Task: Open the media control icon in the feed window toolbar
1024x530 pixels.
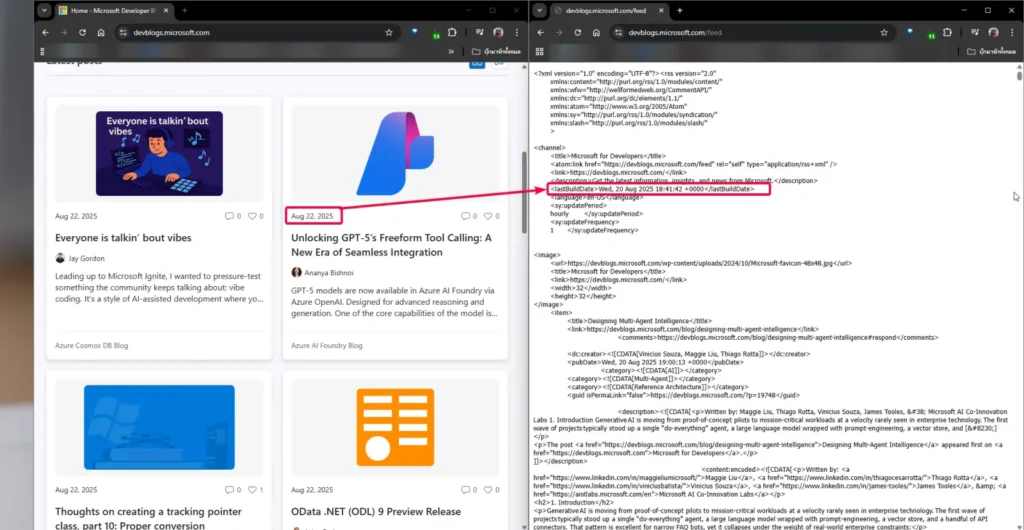Action: click(x=974, y=32)
